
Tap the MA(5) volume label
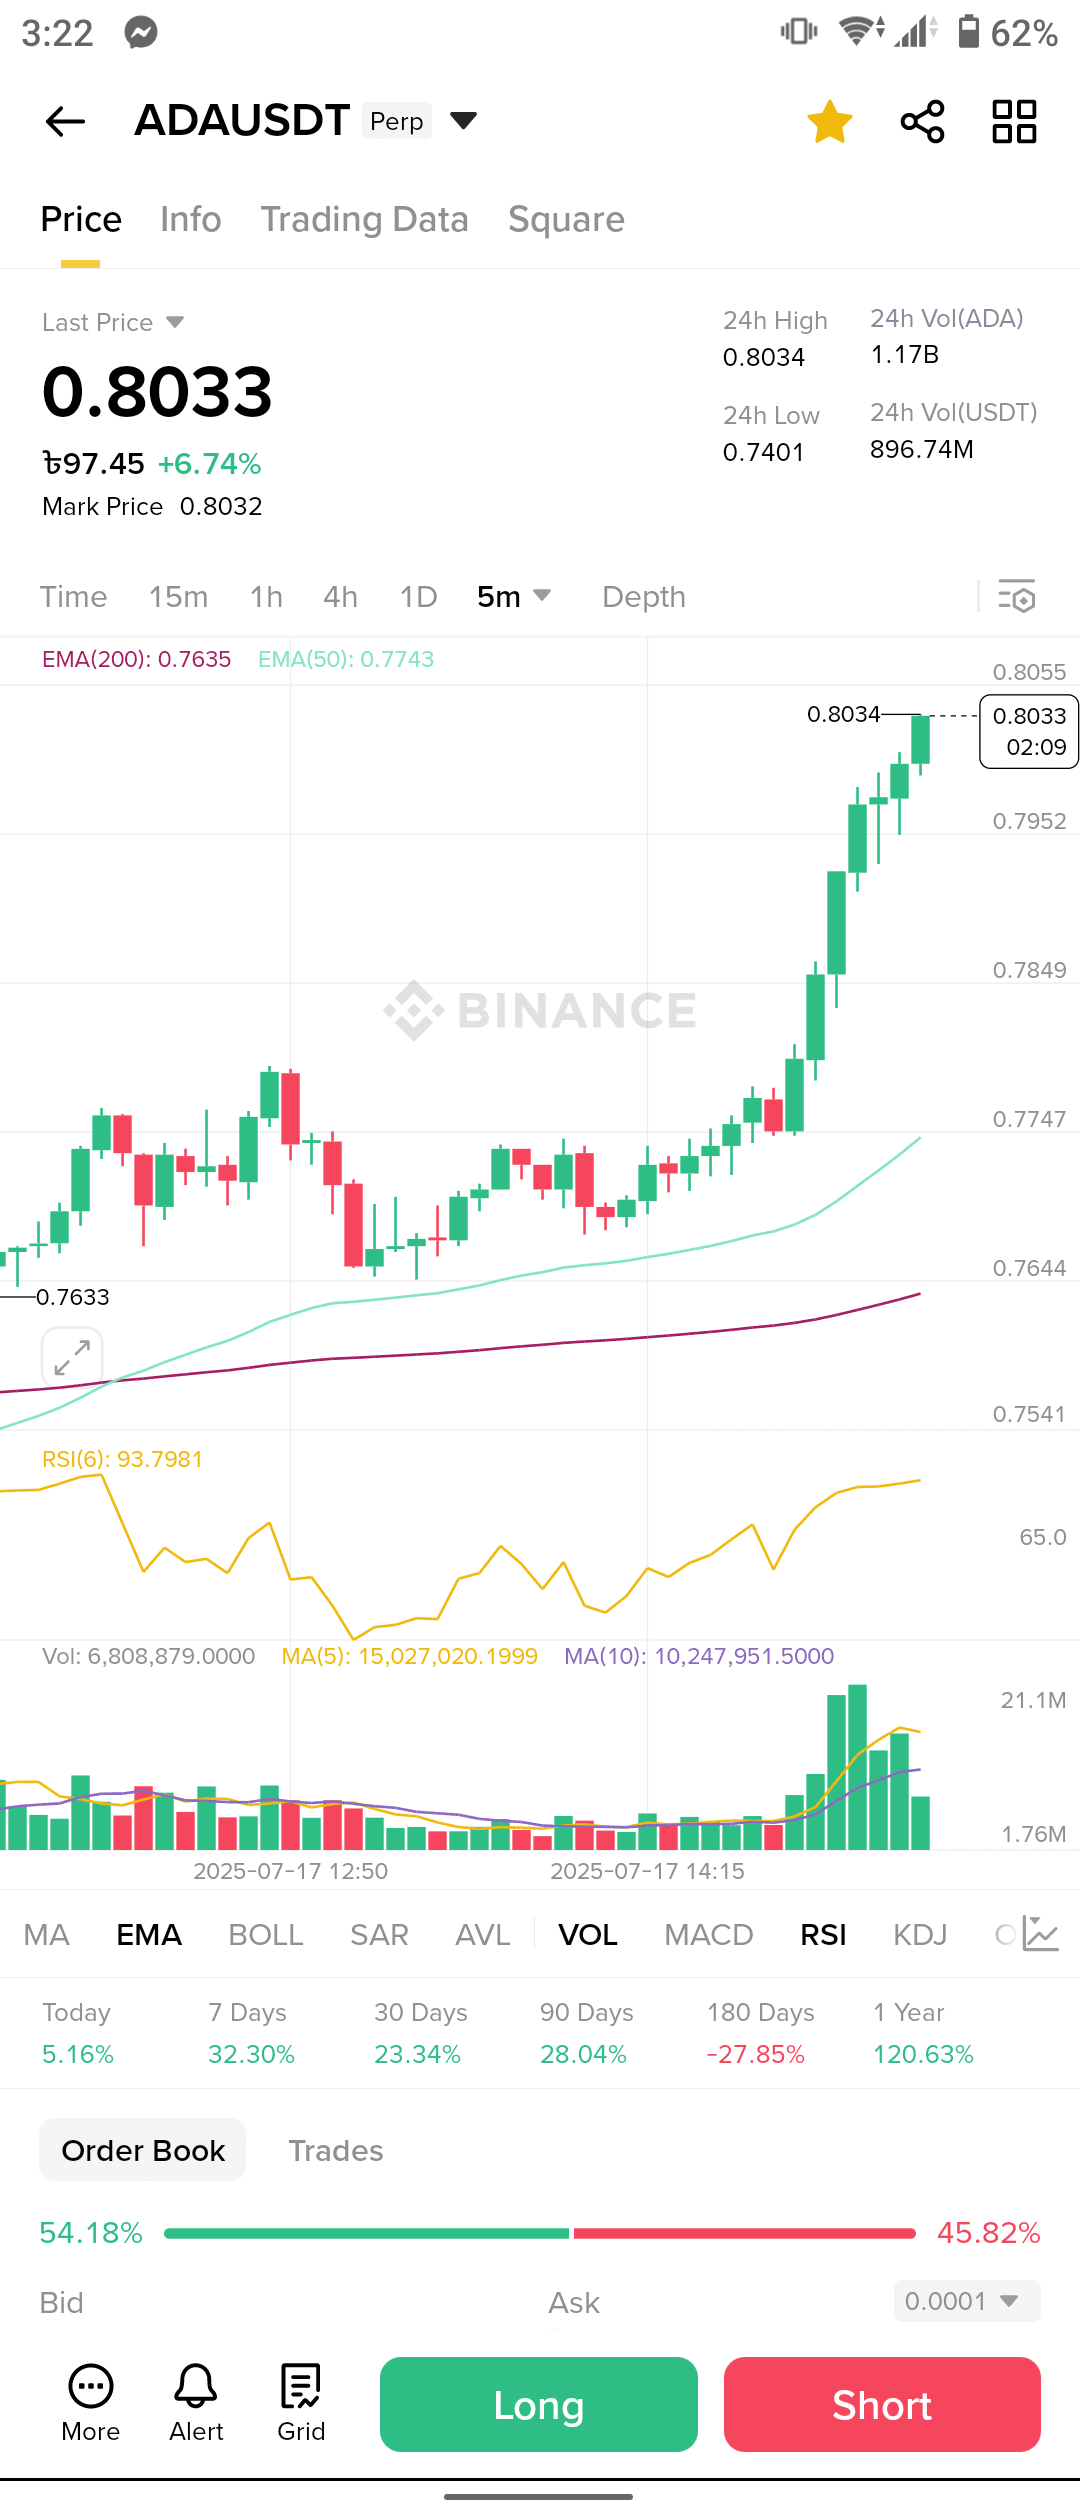point(410,1656)
